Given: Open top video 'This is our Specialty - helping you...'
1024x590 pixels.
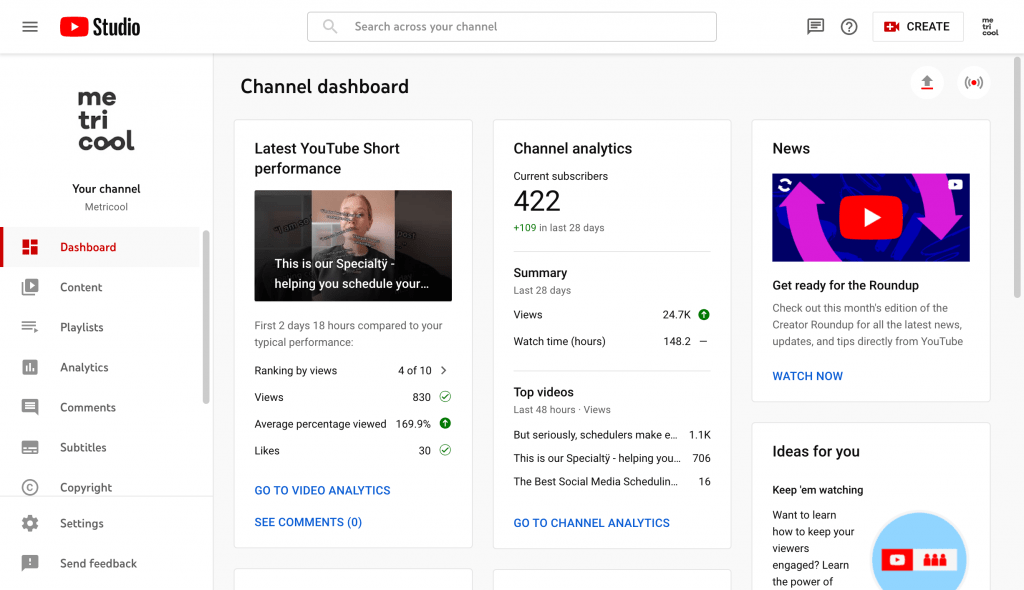Looking at the screenshot, I should pos(597,458).
